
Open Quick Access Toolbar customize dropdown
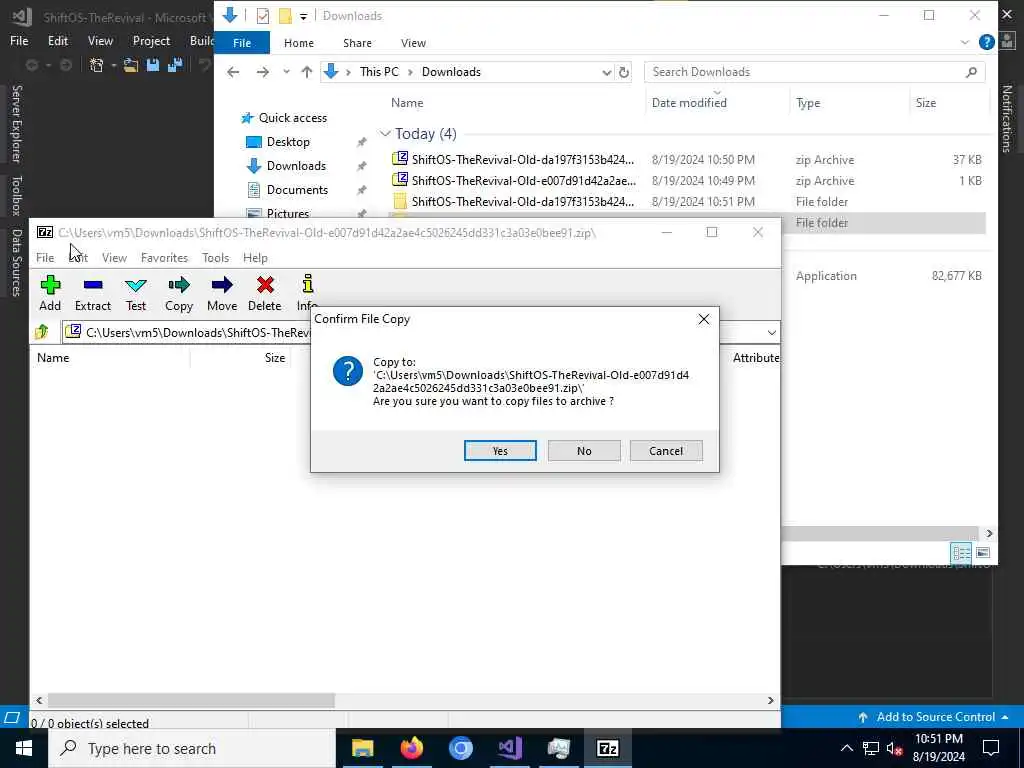[304, 16]
